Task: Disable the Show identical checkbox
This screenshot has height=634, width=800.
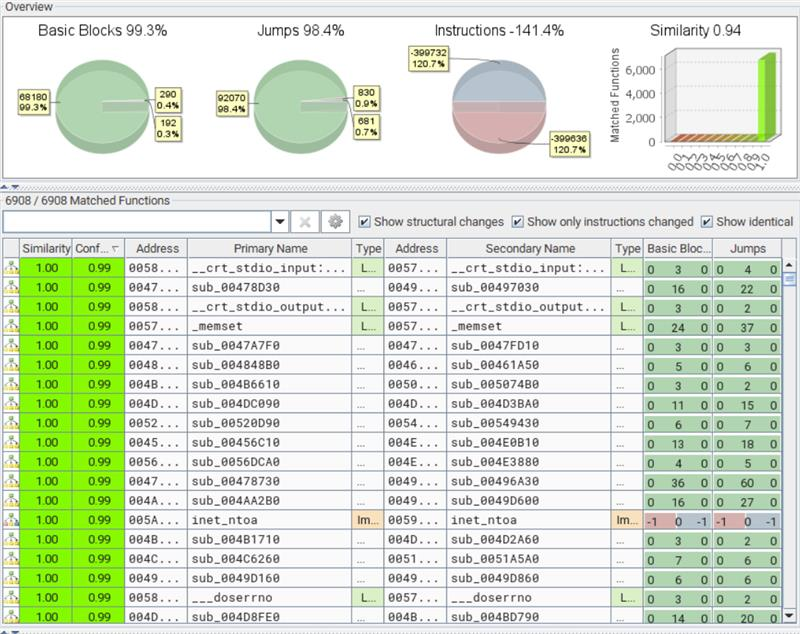Action: [707, 222]
